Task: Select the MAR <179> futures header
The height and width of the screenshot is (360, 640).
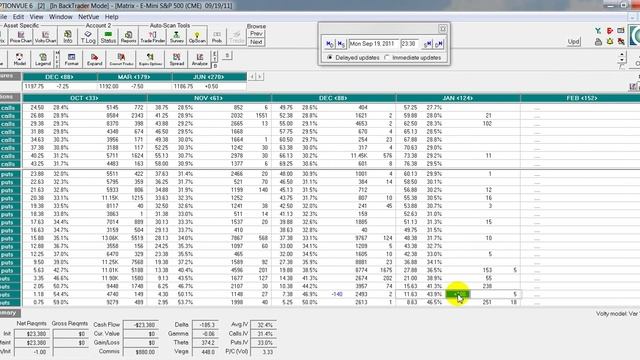Action: pyautogui.click(x=134, y=77)
